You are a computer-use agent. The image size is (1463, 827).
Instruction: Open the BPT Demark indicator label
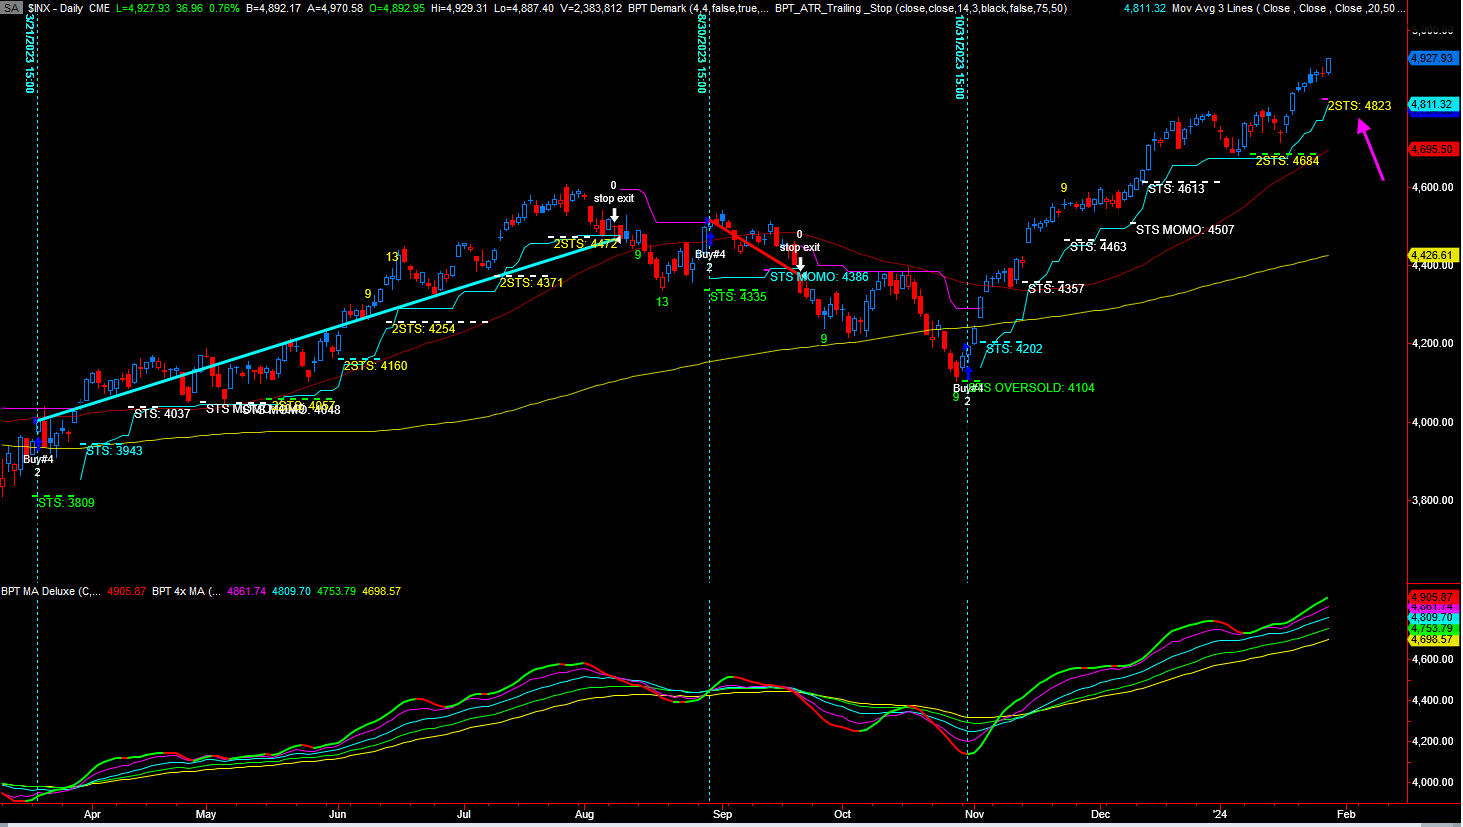pyautogui.click(x=656, y=8)
